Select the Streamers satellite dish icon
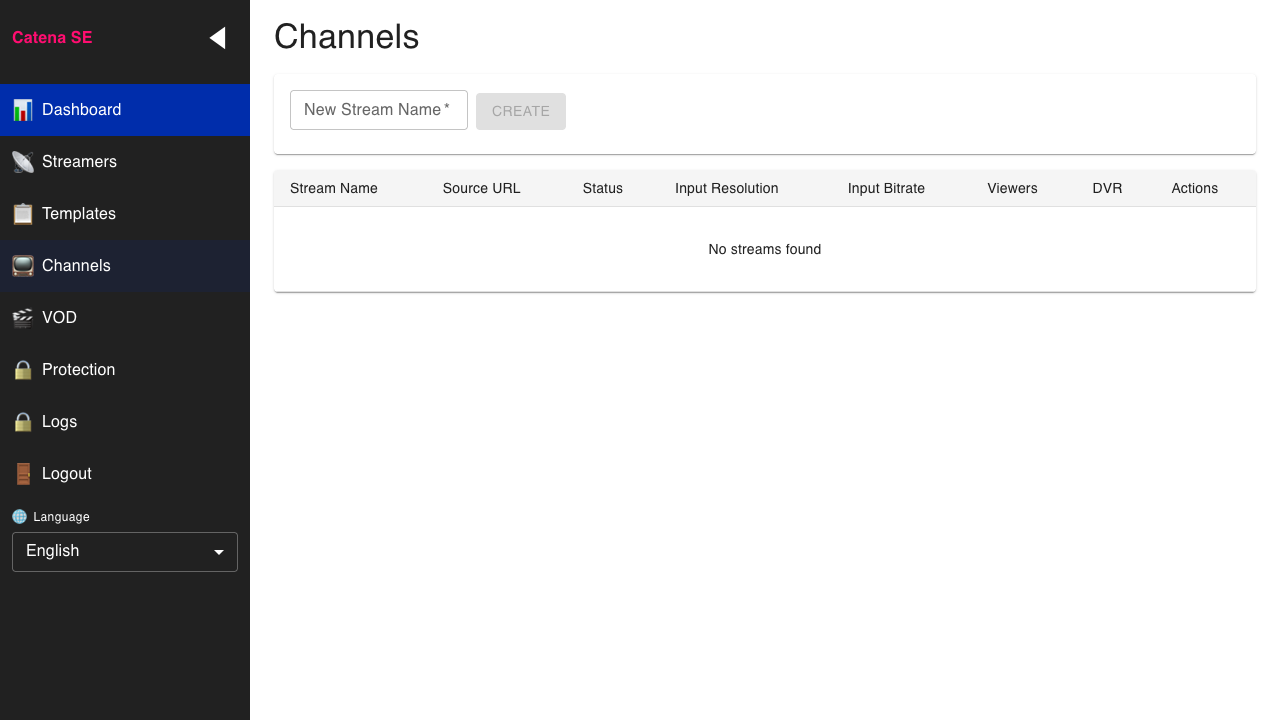This screenshot has height=720, width=1280. 22,161
